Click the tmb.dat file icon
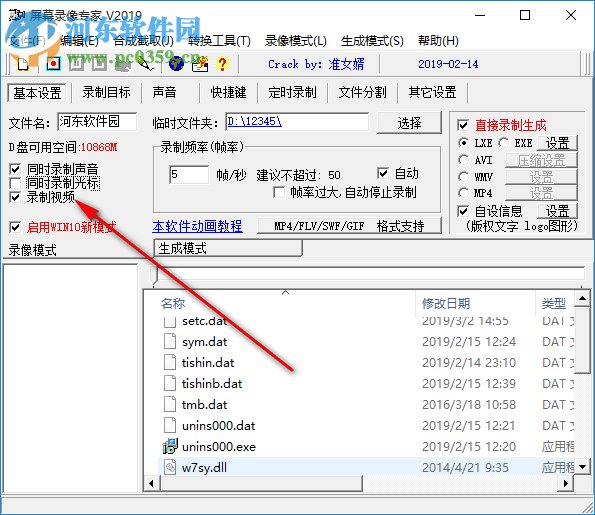Screen dimensions: 595x515 click(x=170, y=404)
